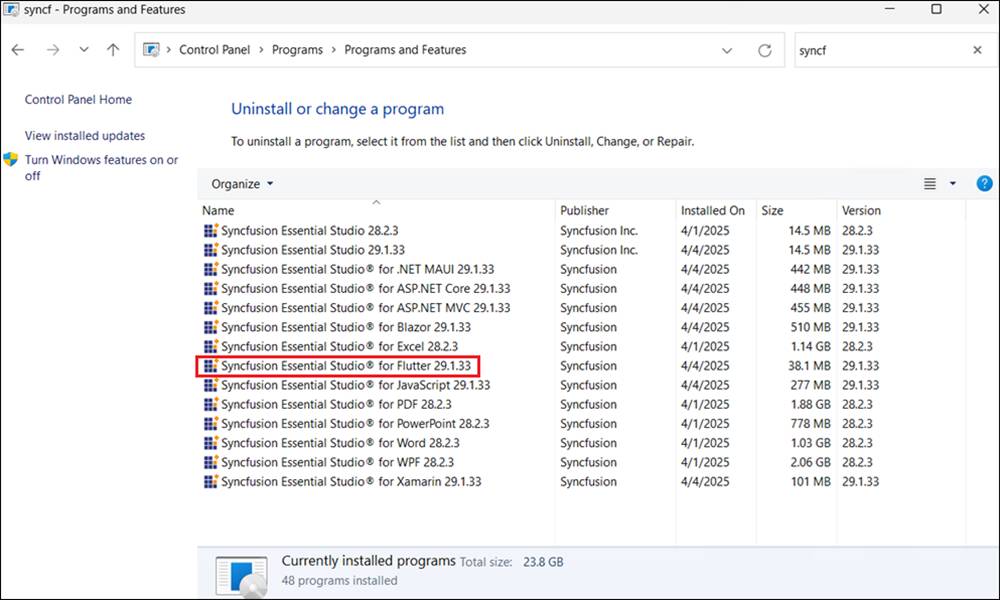Clear the syncf search text

[977, 50]
